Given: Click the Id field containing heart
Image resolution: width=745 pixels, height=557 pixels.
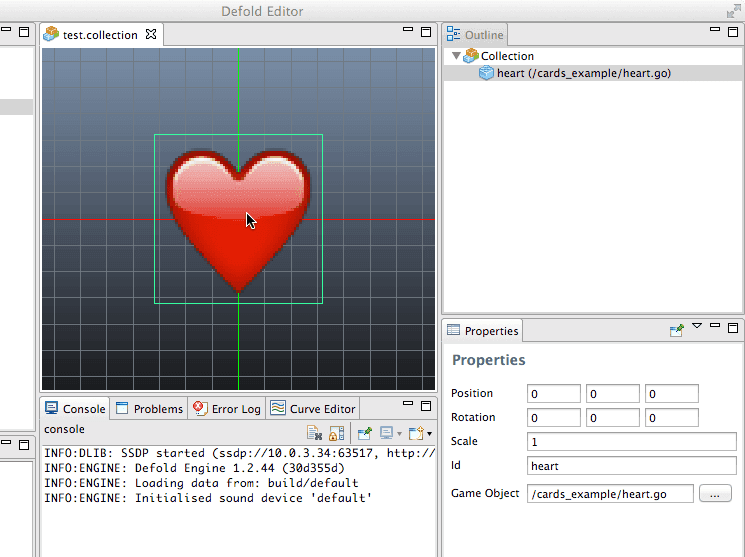Looking at the screenshot, I should tap(631, 465).
